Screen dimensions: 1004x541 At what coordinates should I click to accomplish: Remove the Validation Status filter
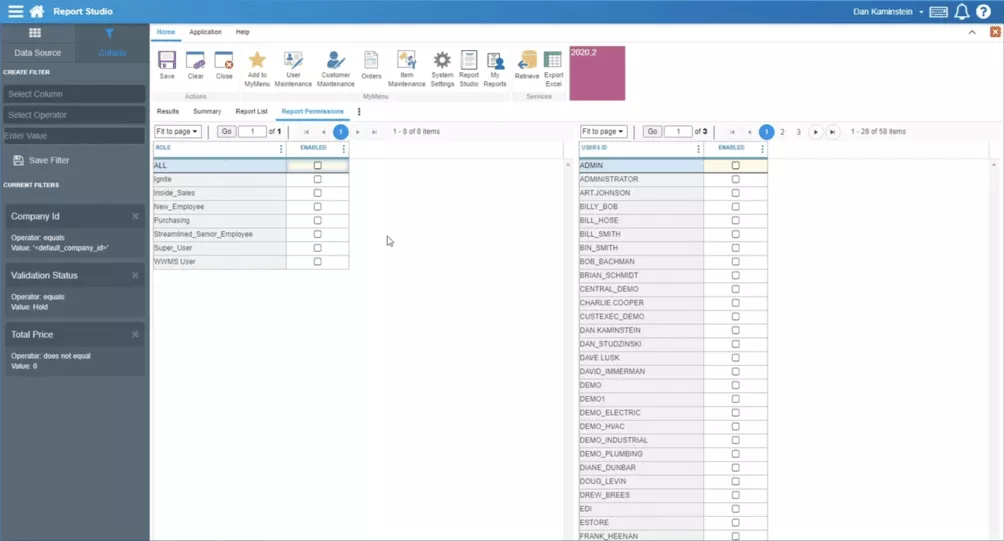(x=135, y=275)
